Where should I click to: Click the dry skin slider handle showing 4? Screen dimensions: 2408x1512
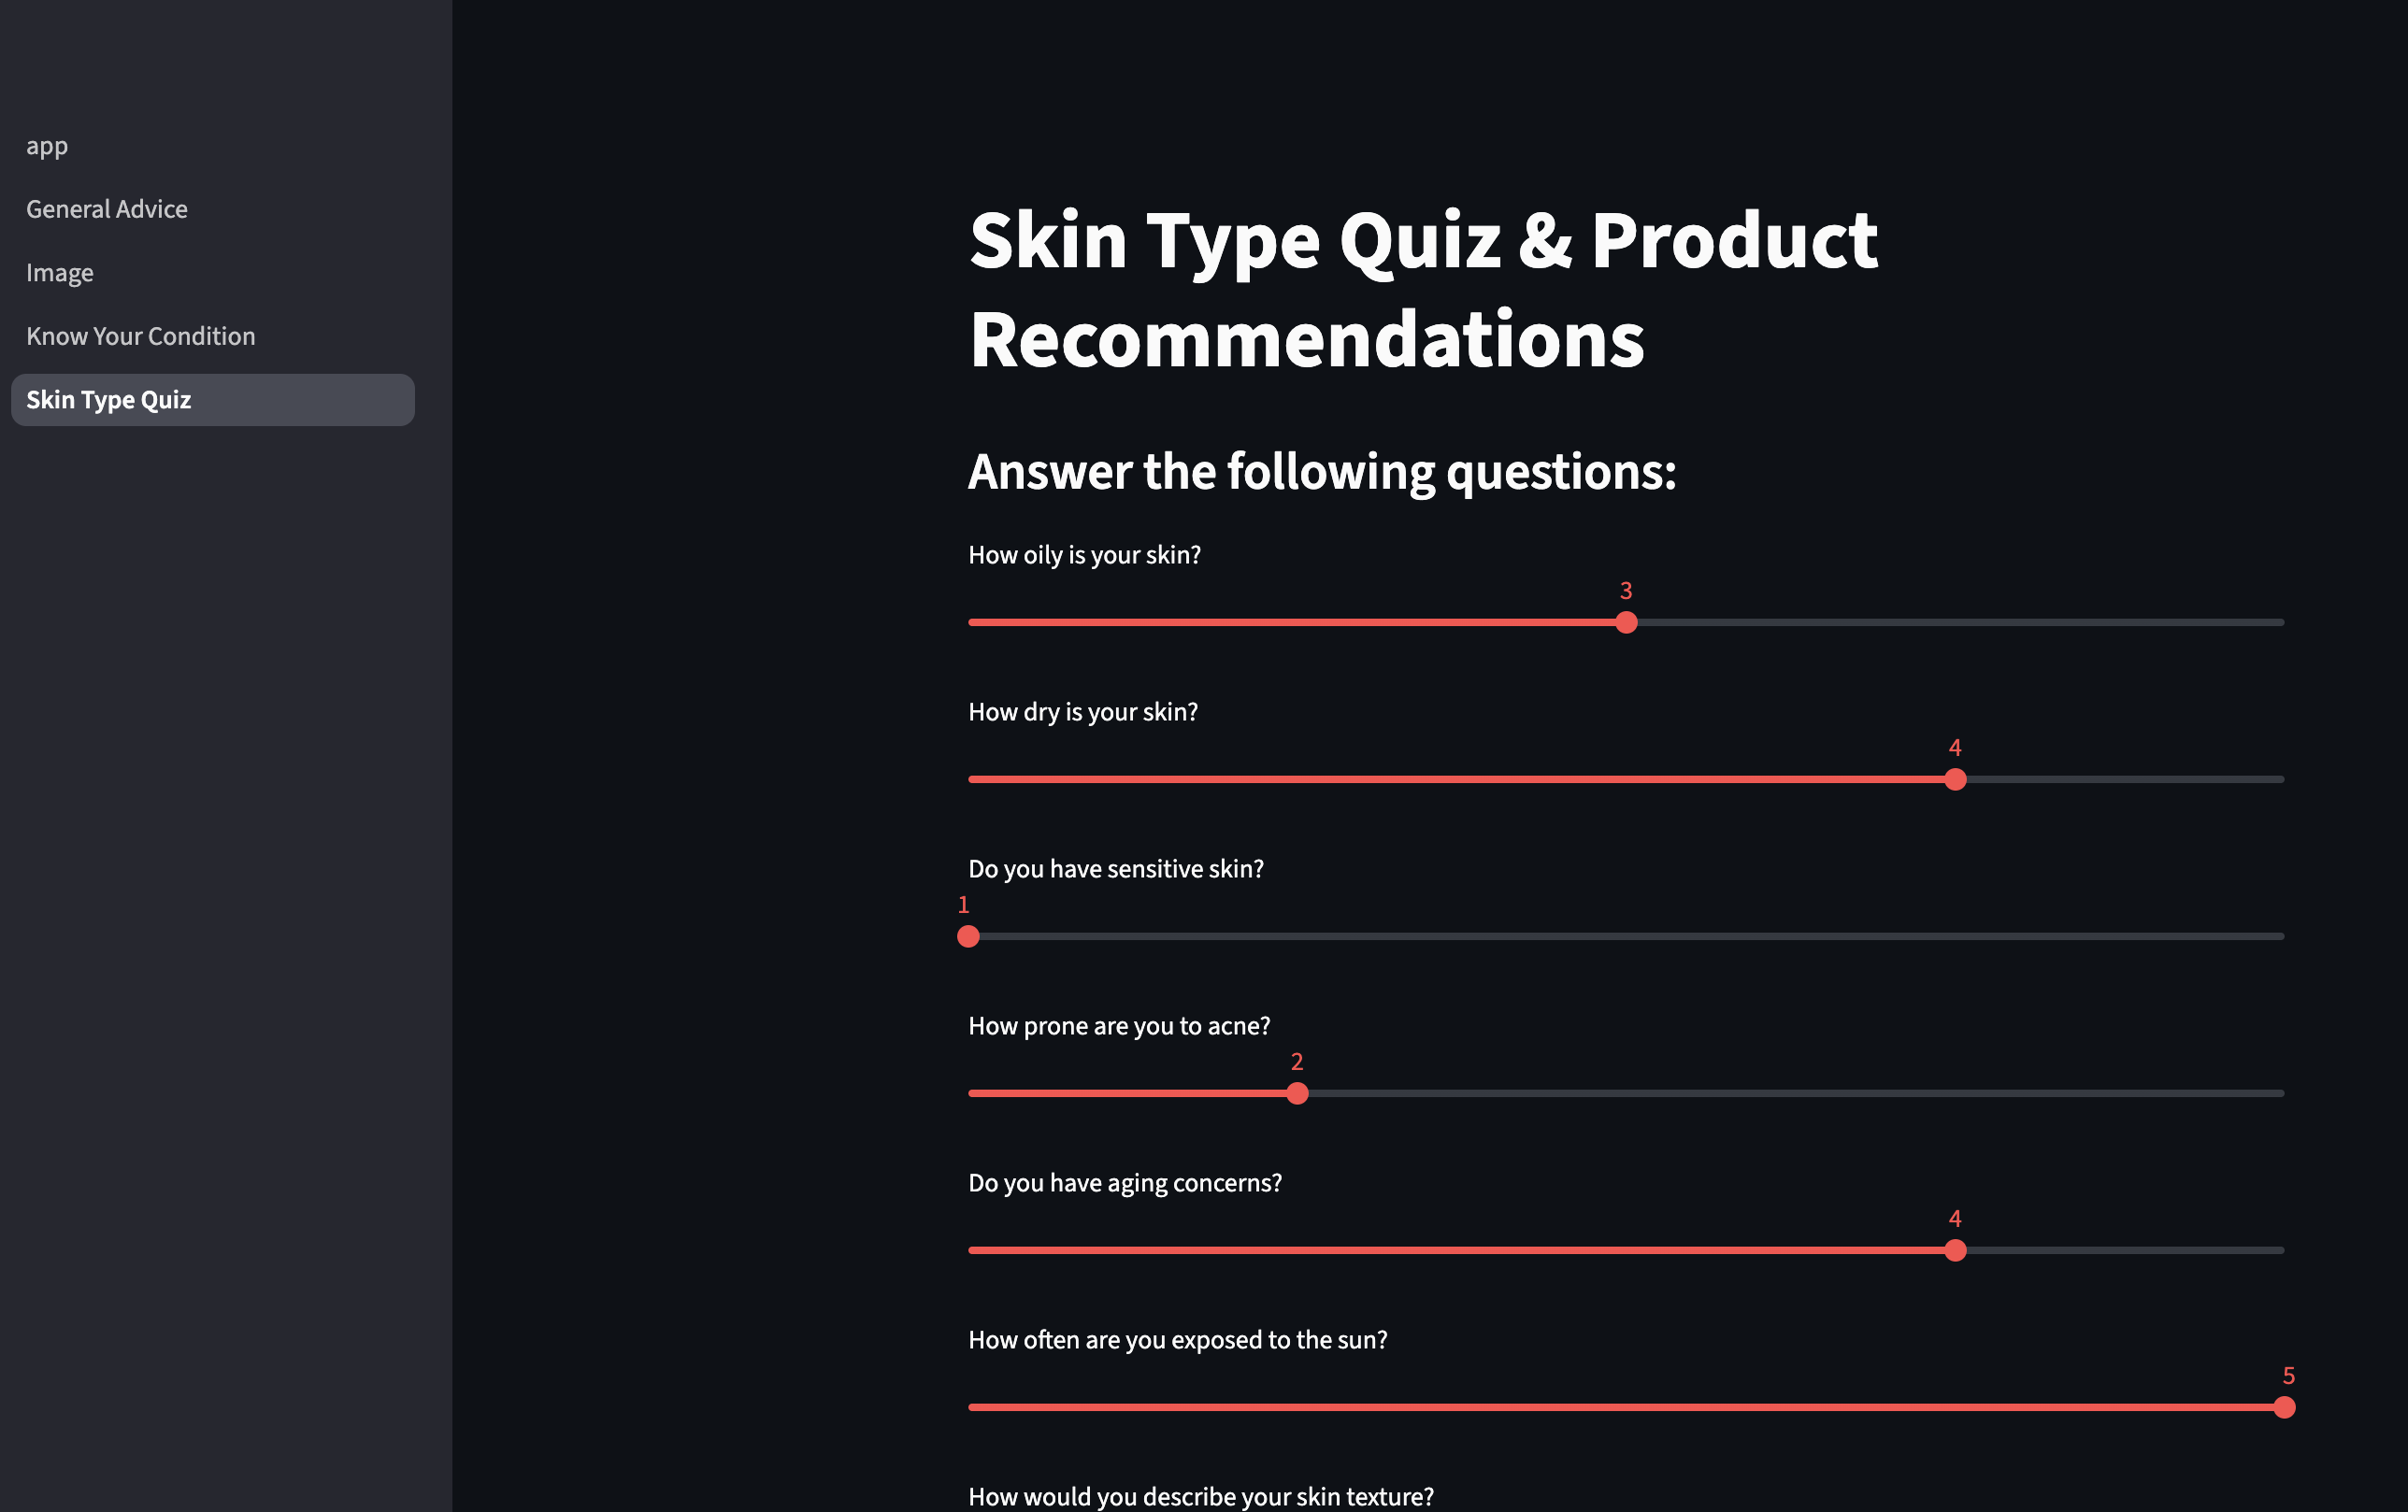tap(1955, 779)
